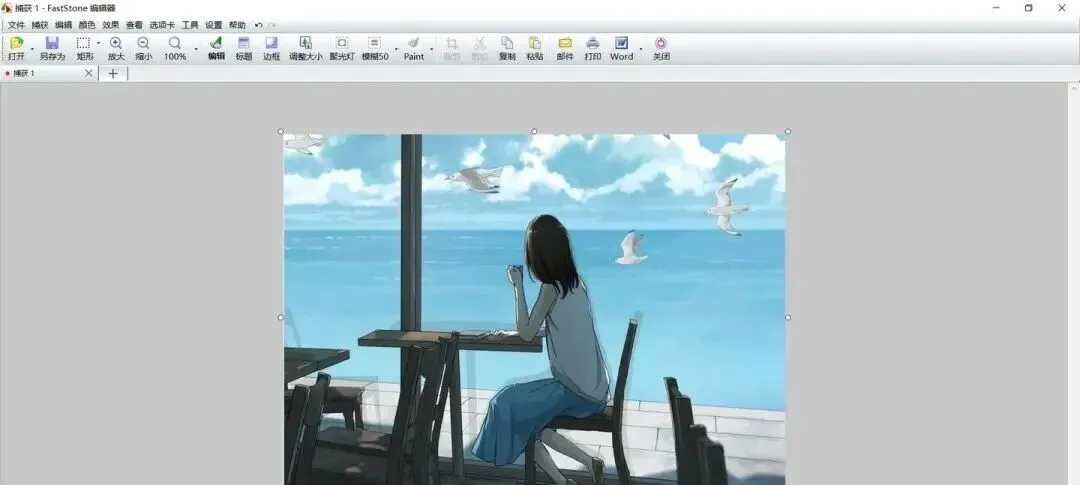Open the 颜色 menu

point(87,25)
